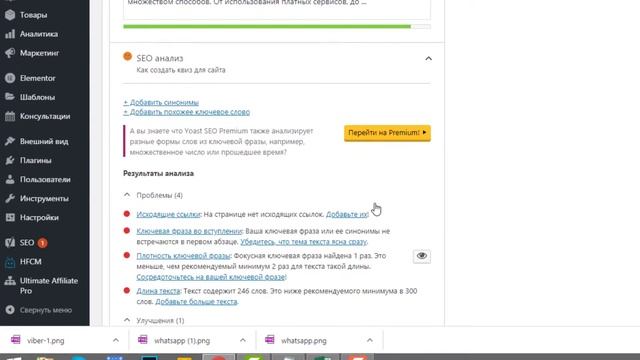Click the Добавить синонимы link
The width and height of the screenshot is (640, 360).
pos(161,102)
